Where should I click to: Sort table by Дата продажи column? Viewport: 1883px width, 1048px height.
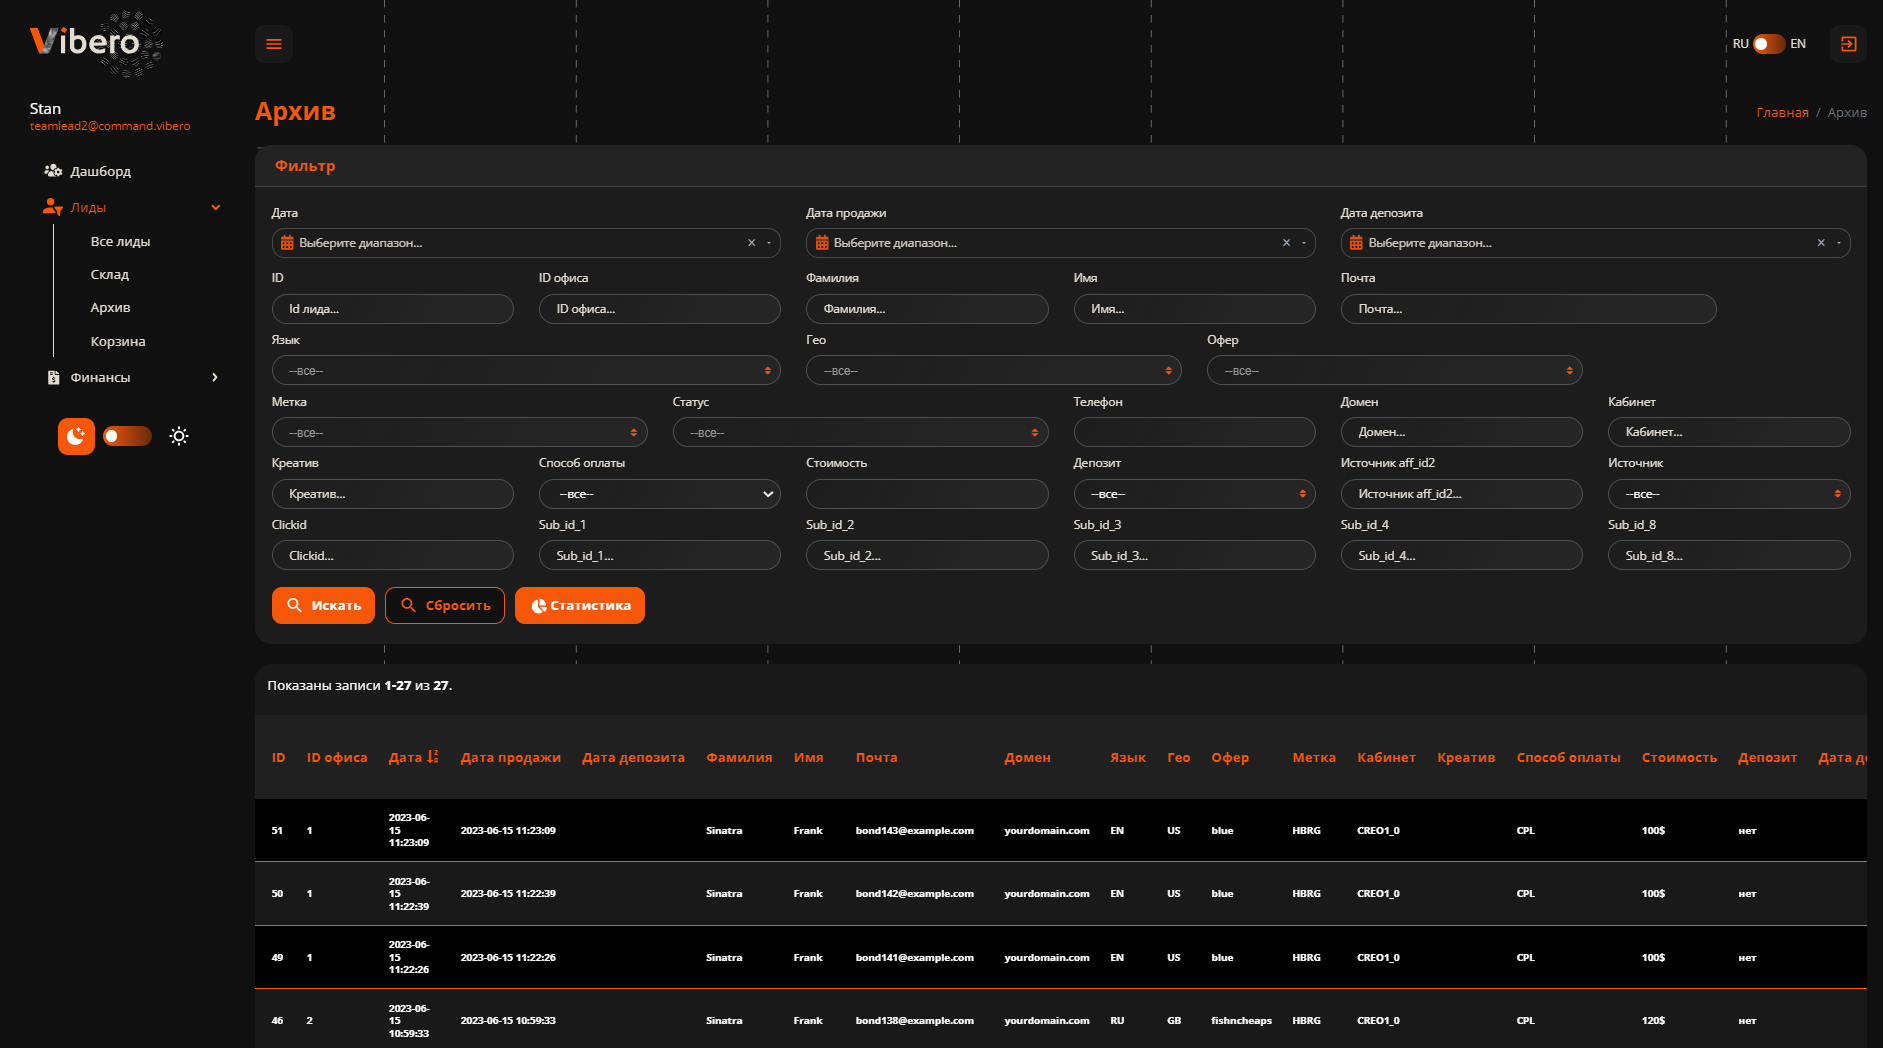[x=510, y=757]
